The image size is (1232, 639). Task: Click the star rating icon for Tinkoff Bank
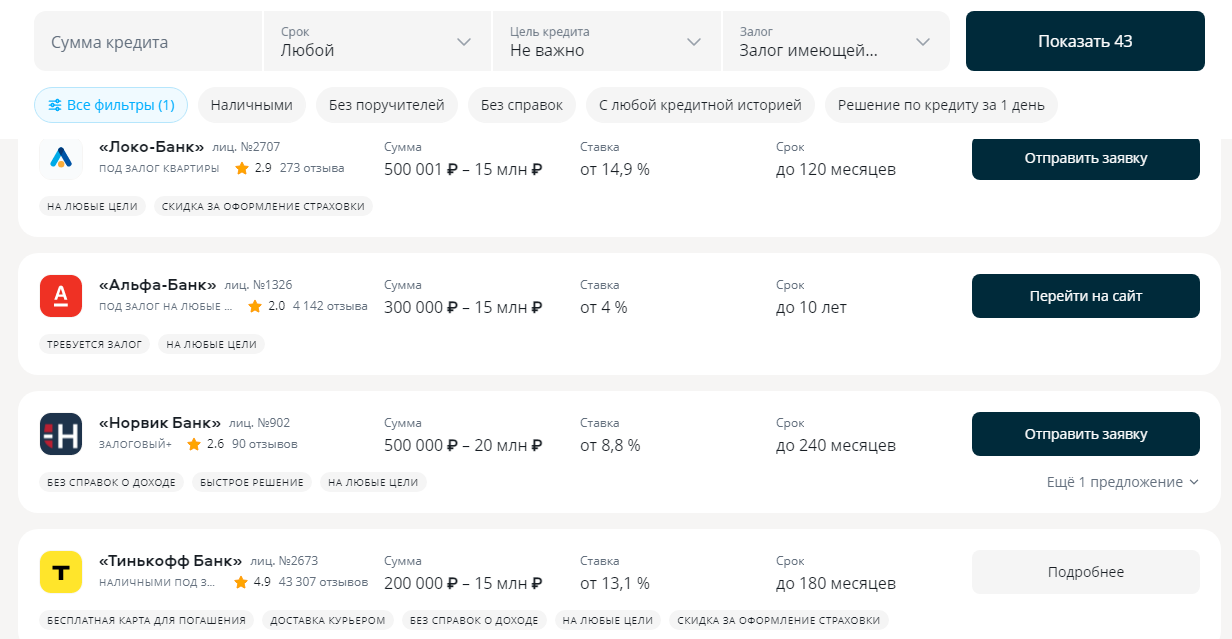point(240,581)
